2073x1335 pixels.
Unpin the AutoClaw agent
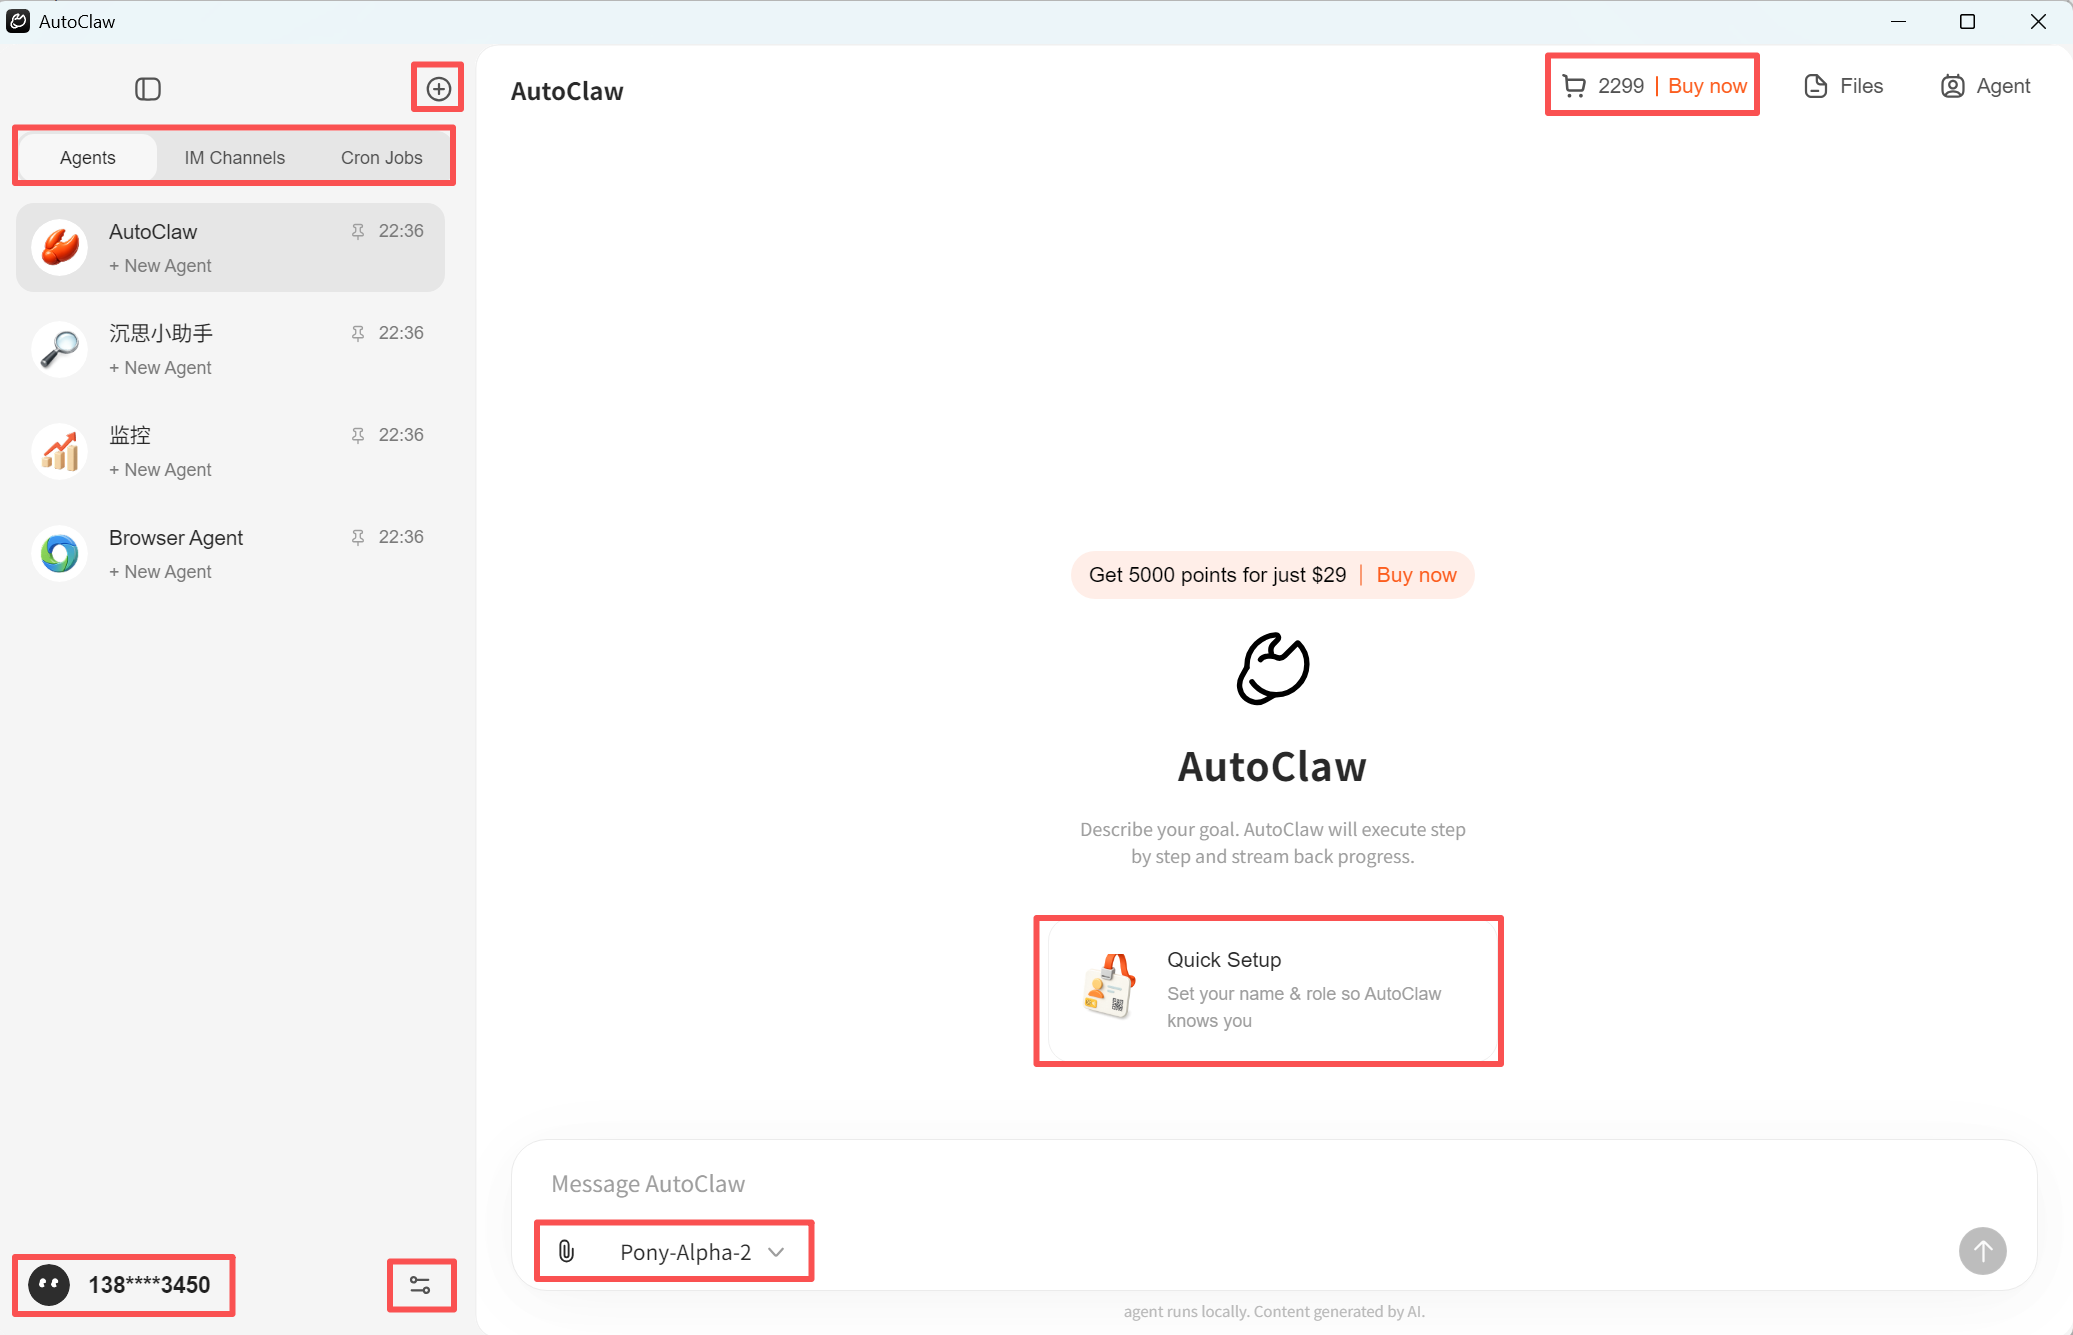click(x=356, y=231)
